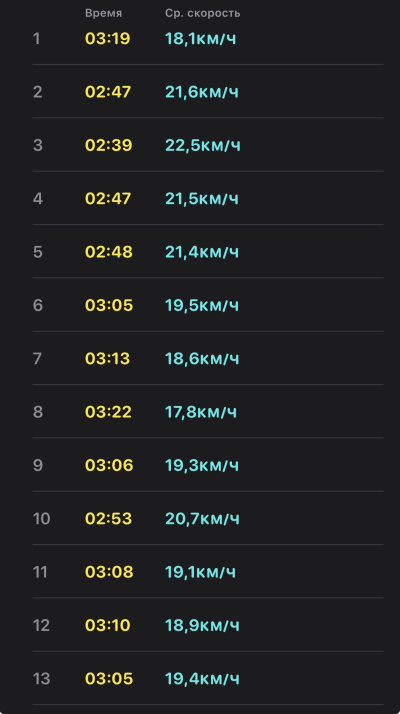Select the Ср. скорость column header

(203, 14)
